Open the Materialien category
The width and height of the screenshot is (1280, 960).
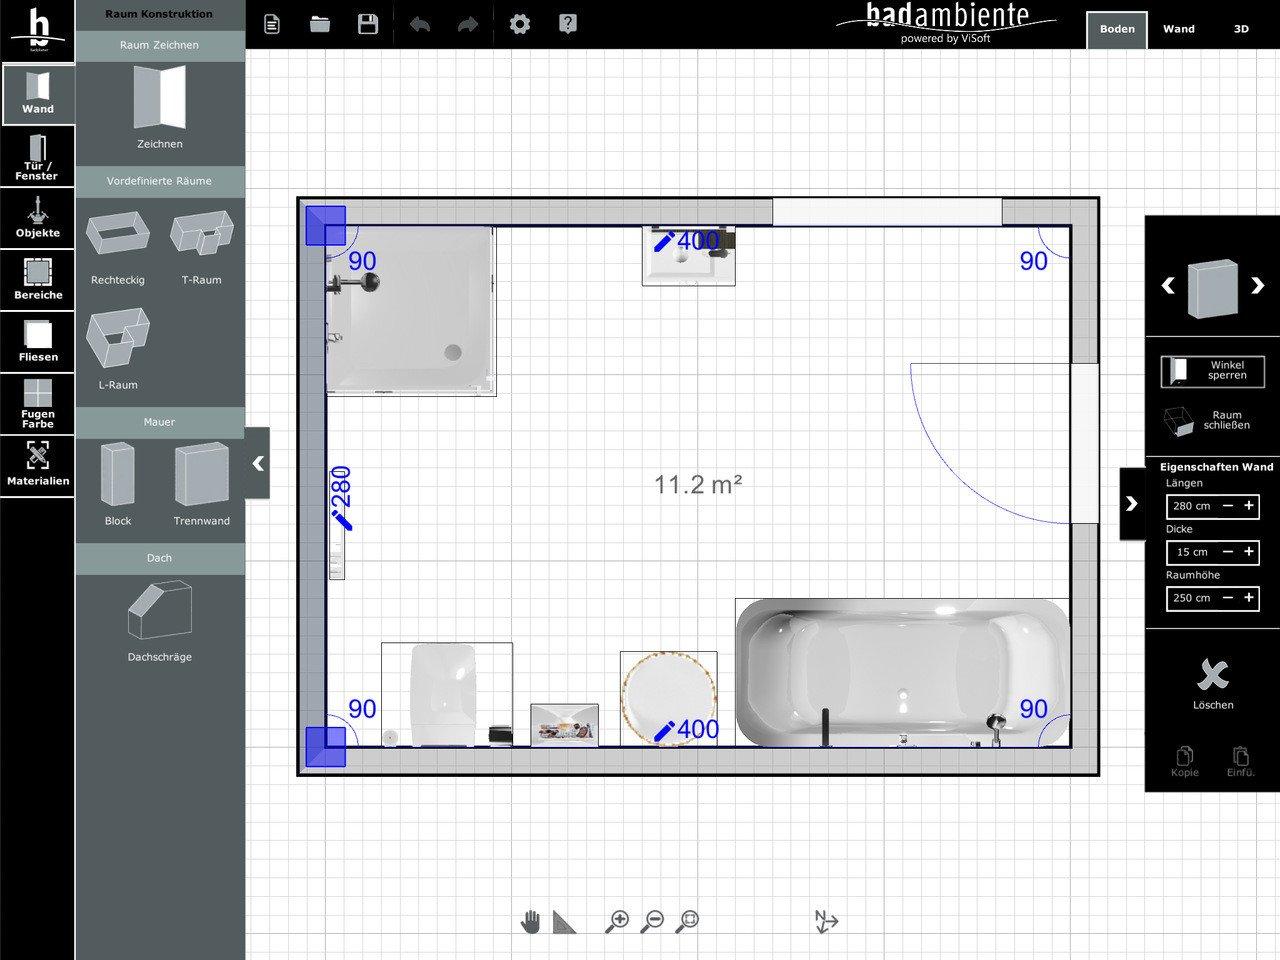coord(37,466)
